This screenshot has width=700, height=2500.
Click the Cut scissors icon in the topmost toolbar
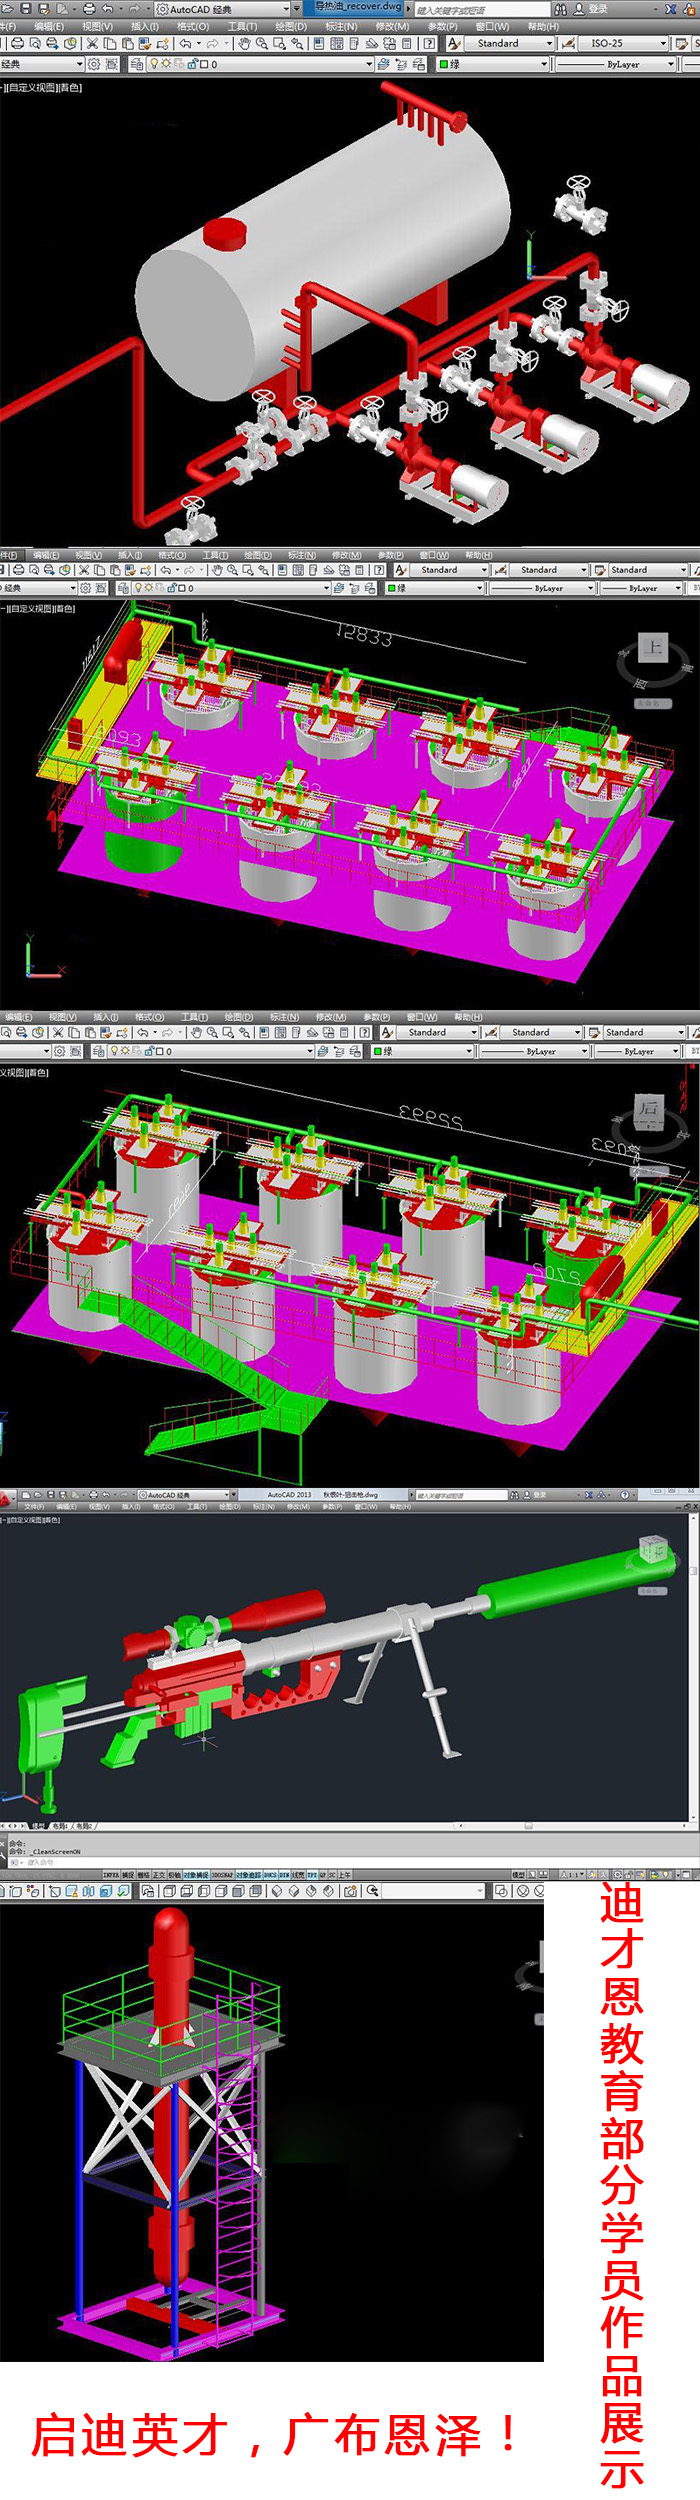tap(92, 44)
